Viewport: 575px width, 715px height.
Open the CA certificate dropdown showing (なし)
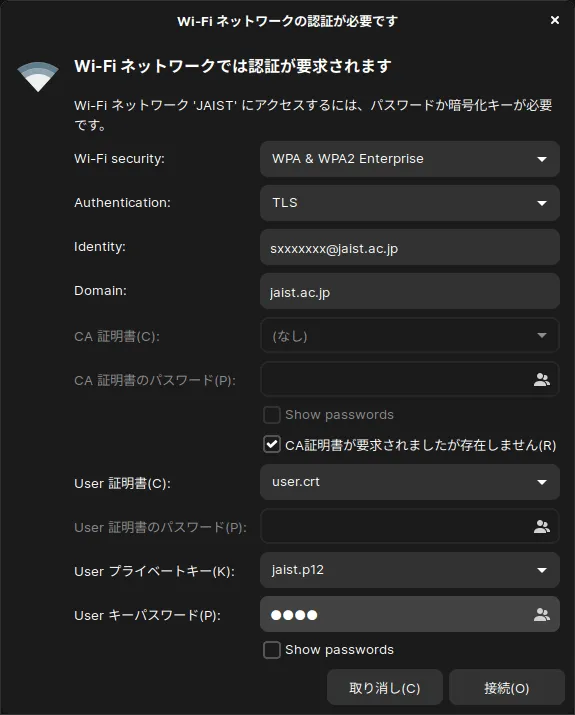(x=409, y=336)
